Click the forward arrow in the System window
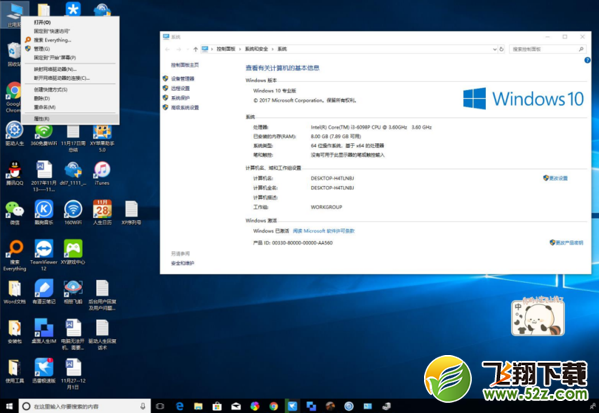 click(178, 49)
